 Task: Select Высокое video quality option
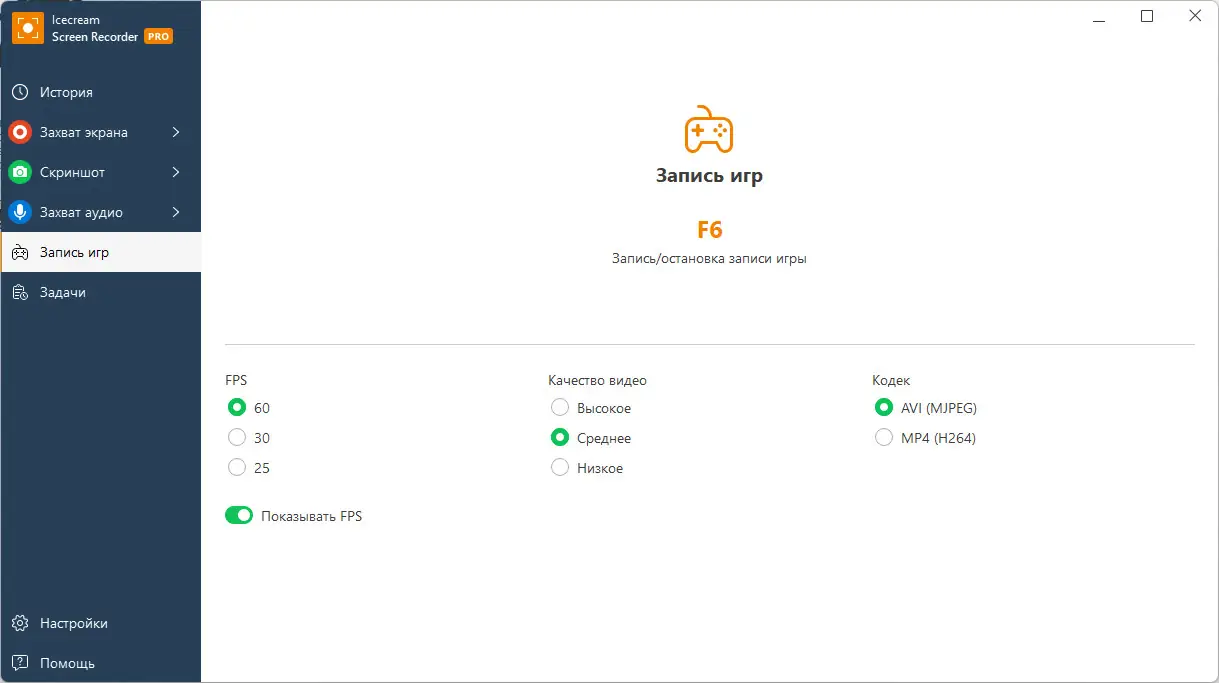(560, 408)
